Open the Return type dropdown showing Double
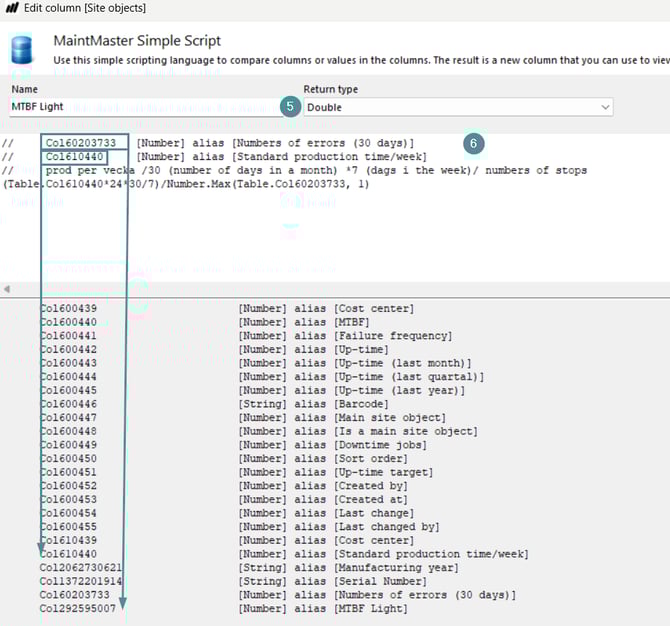 pos(458,107)
